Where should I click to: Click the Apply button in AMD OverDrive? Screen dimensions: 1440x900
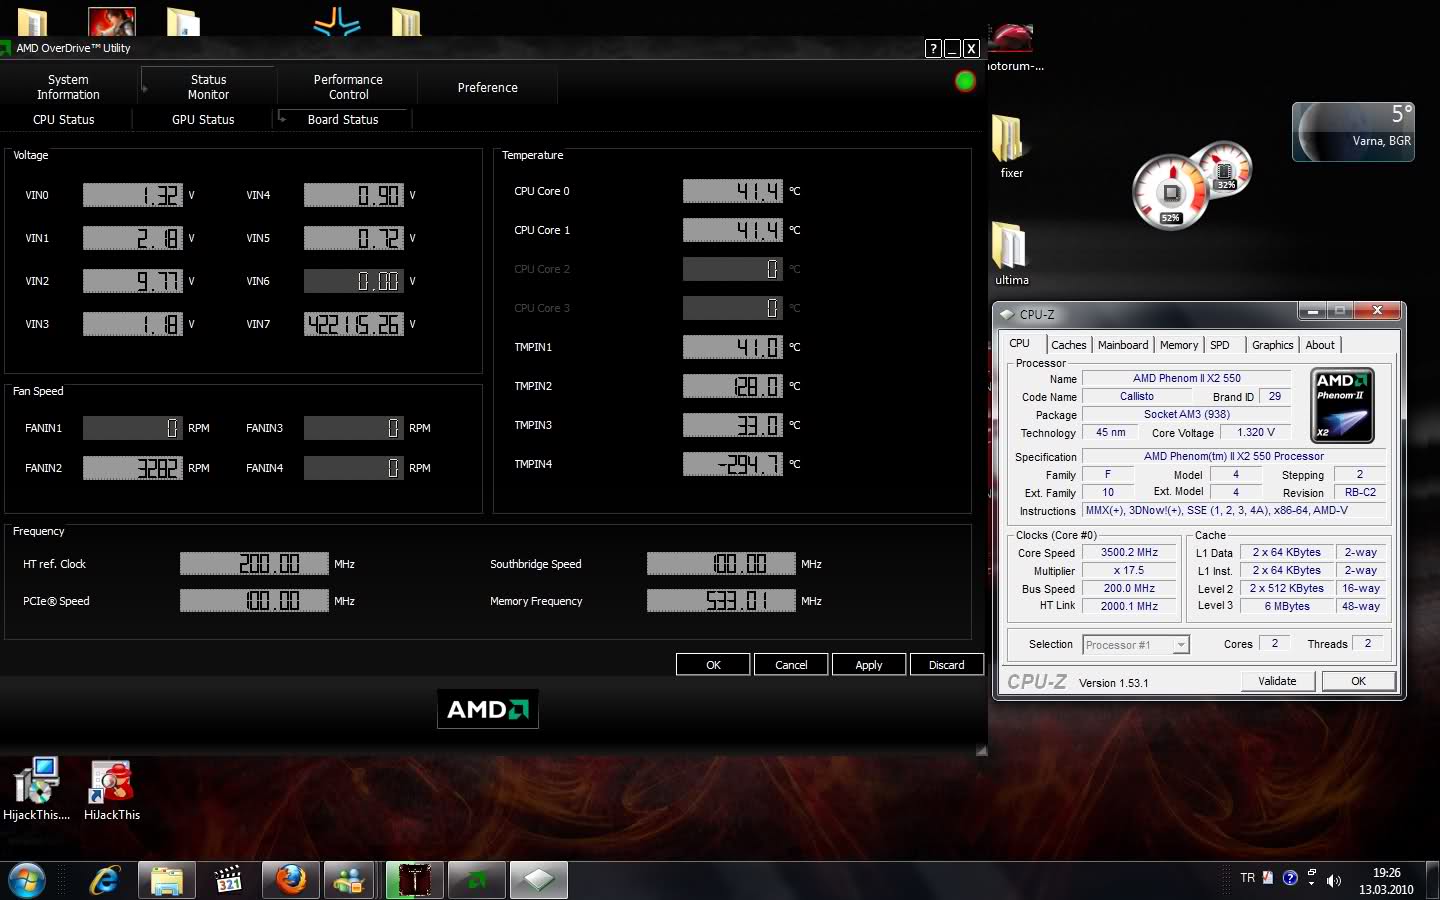click(x=869, y=664)
